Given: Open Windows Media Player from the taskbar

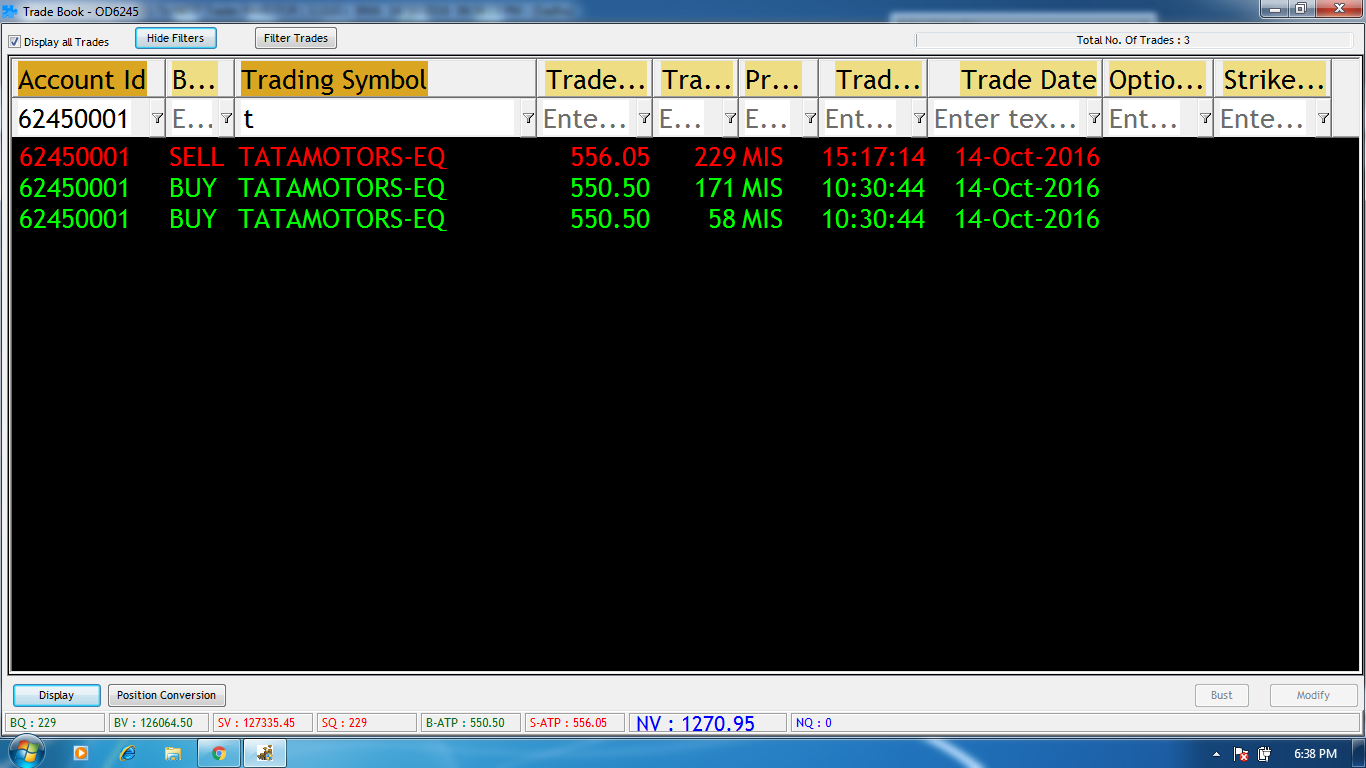Looking at the screenshot, I should (x=81, y=753).
